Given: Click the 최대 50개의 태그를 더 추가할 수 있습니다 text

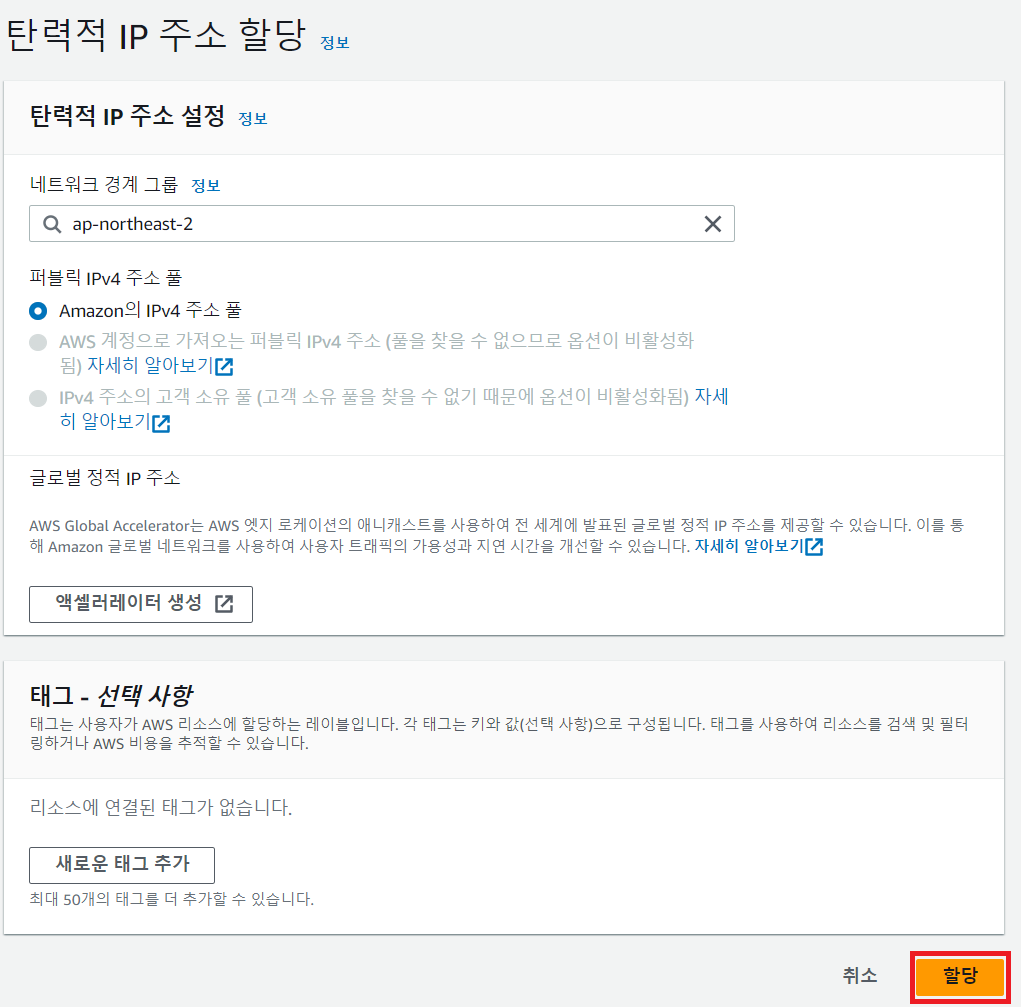Looking at the screenshot, I should [x=171, y=899].
